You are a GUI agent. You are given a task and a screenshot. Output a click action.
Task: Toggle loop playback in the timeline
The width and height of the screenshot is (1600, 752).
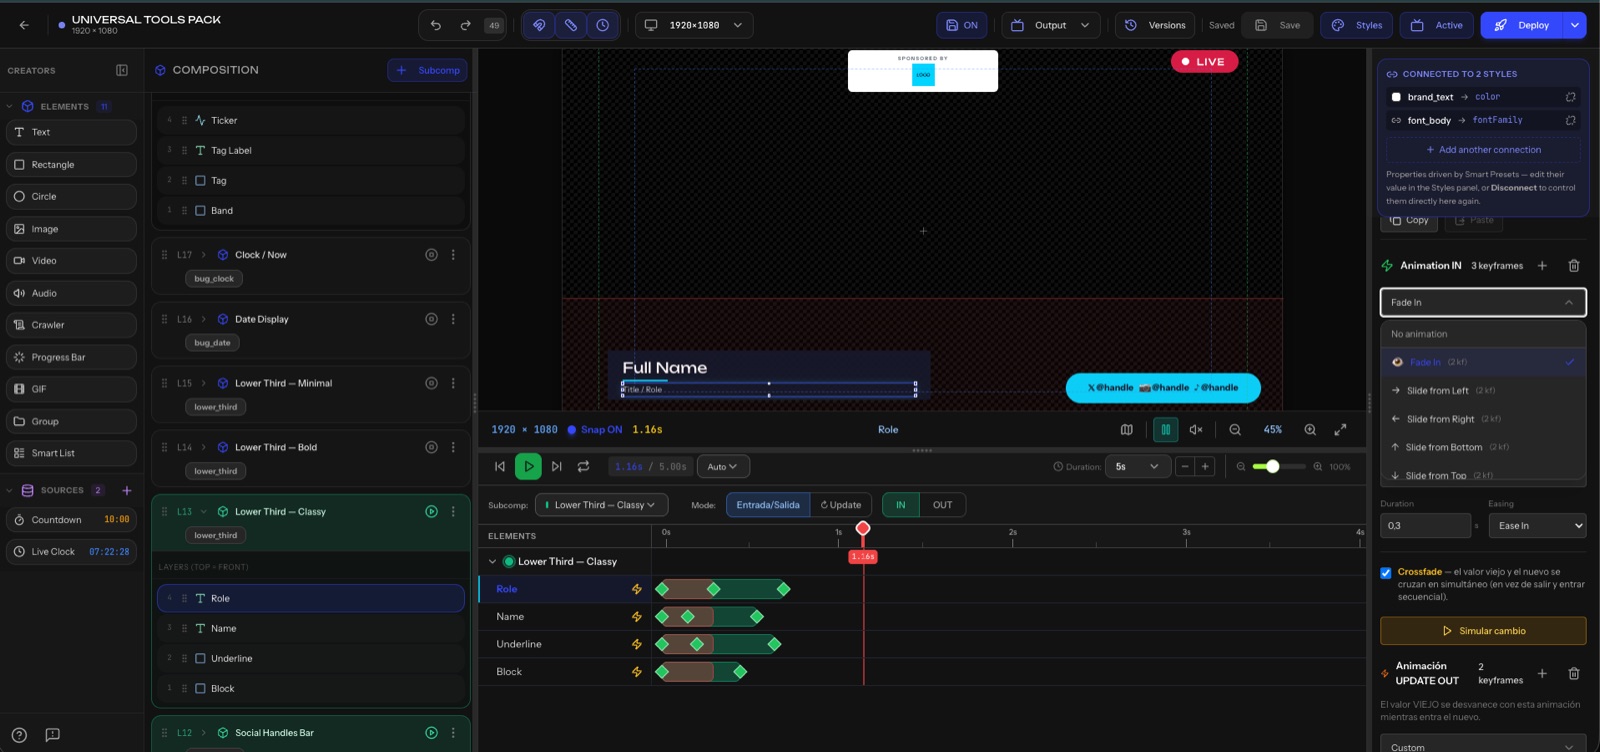[x=584, y=466]
